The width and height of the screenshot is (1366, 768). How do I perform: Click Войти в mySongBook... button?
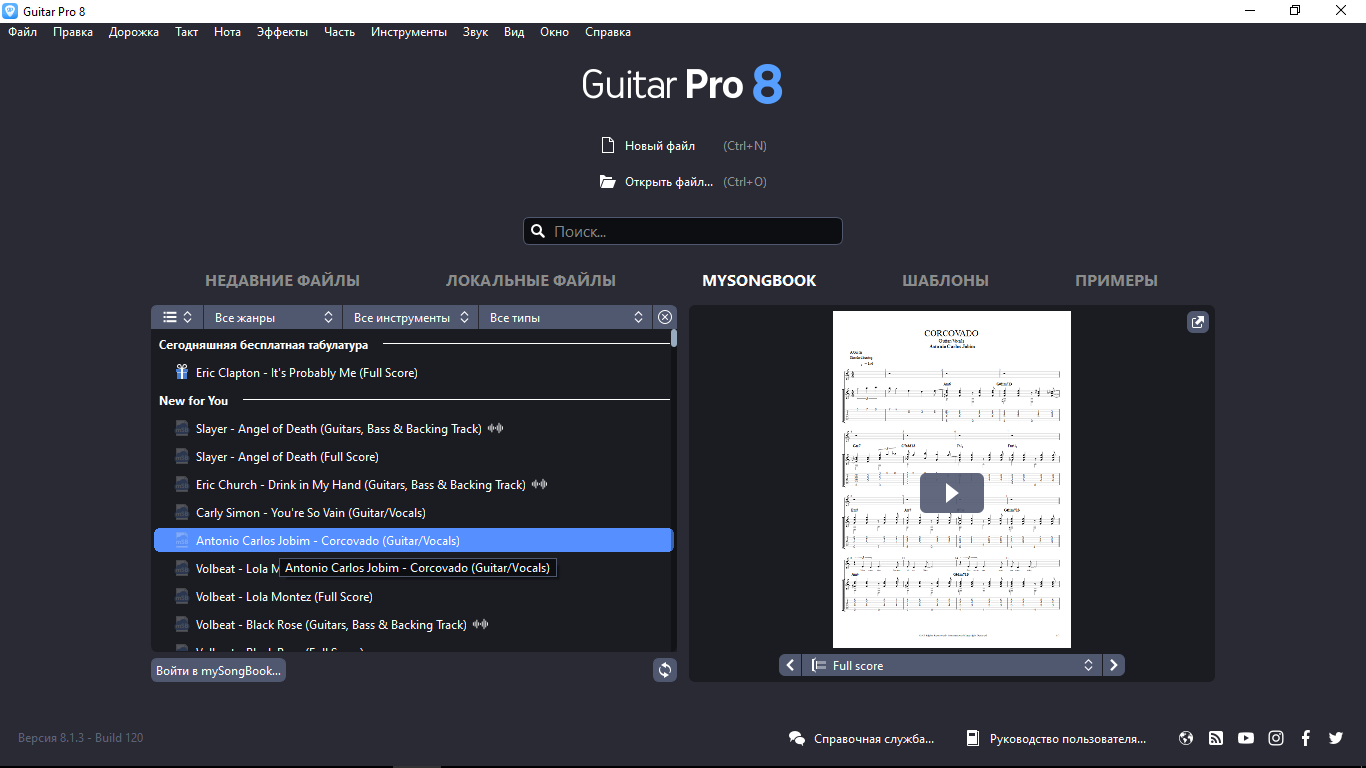click(x=218, y=670)
